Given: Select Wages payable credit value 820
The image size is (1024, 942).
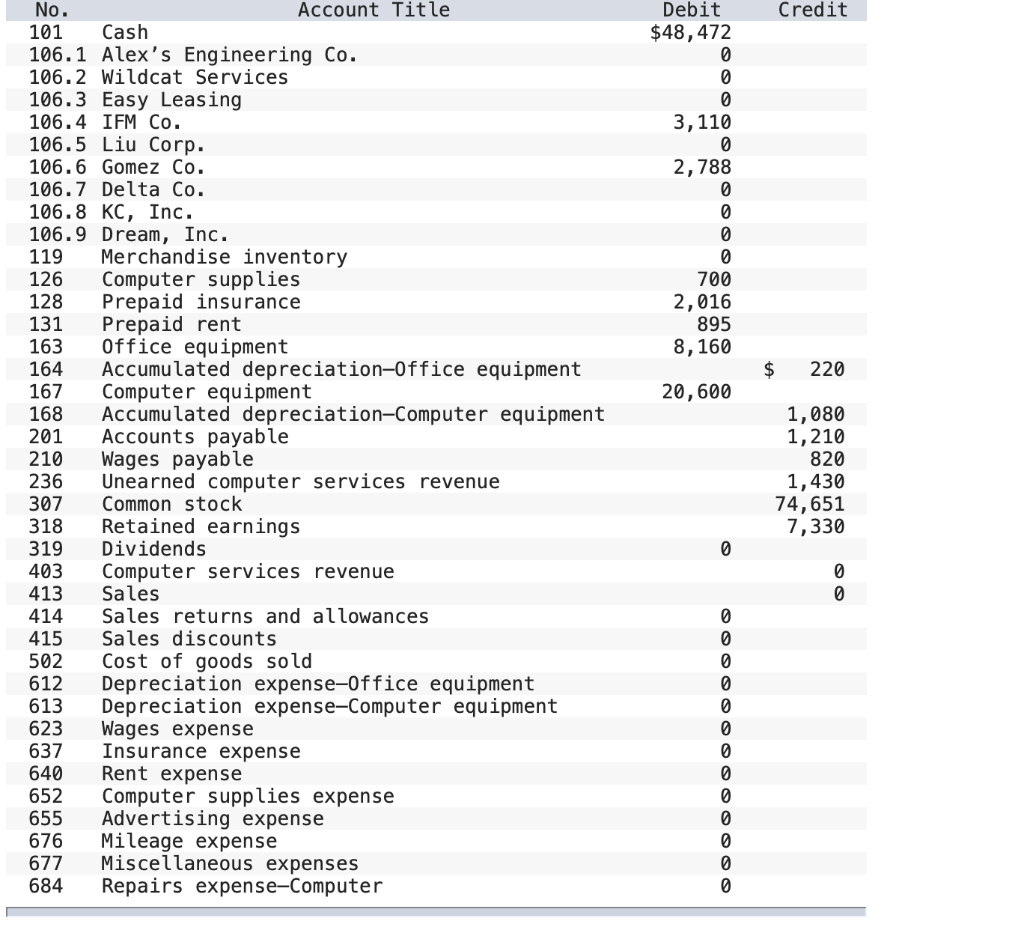Looking at the screenshot, I should pyautogui.click(x=827, y=459).
